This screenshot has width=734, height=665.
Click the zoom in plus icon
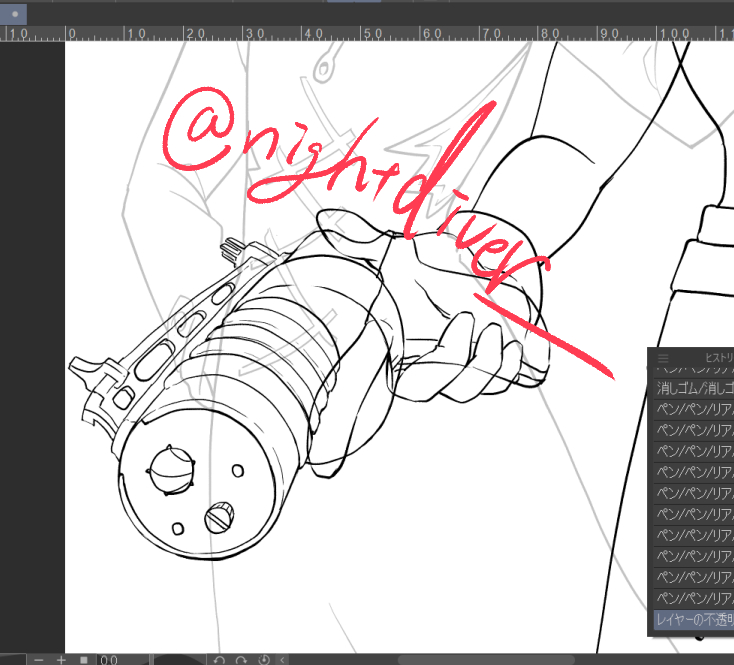pos(61,660)
